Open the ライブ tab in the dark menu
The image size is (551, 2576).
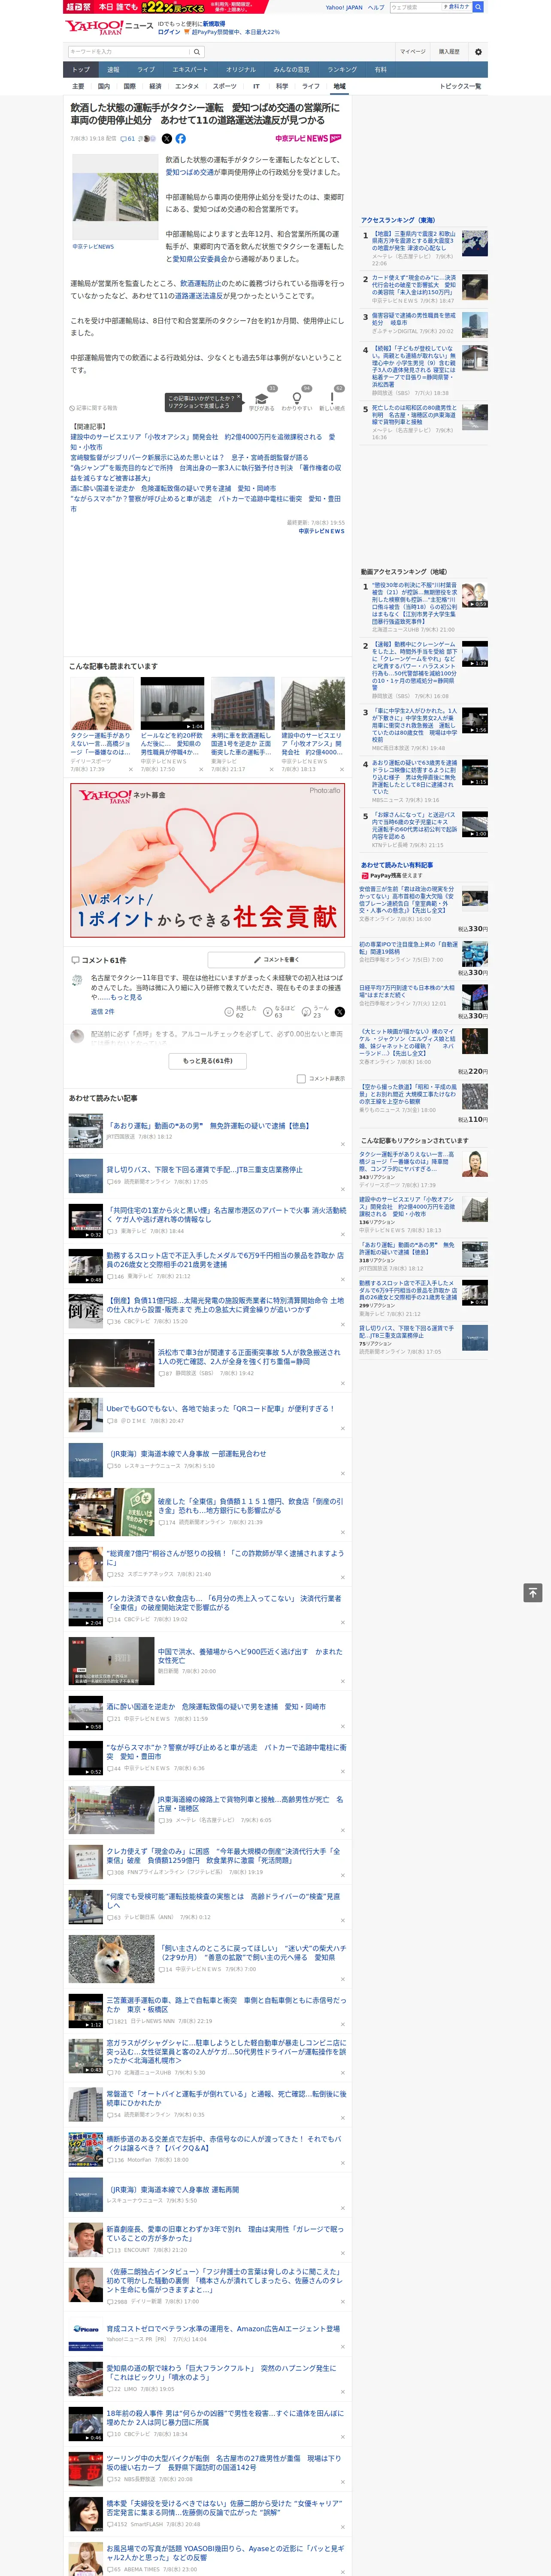(146, 70)
